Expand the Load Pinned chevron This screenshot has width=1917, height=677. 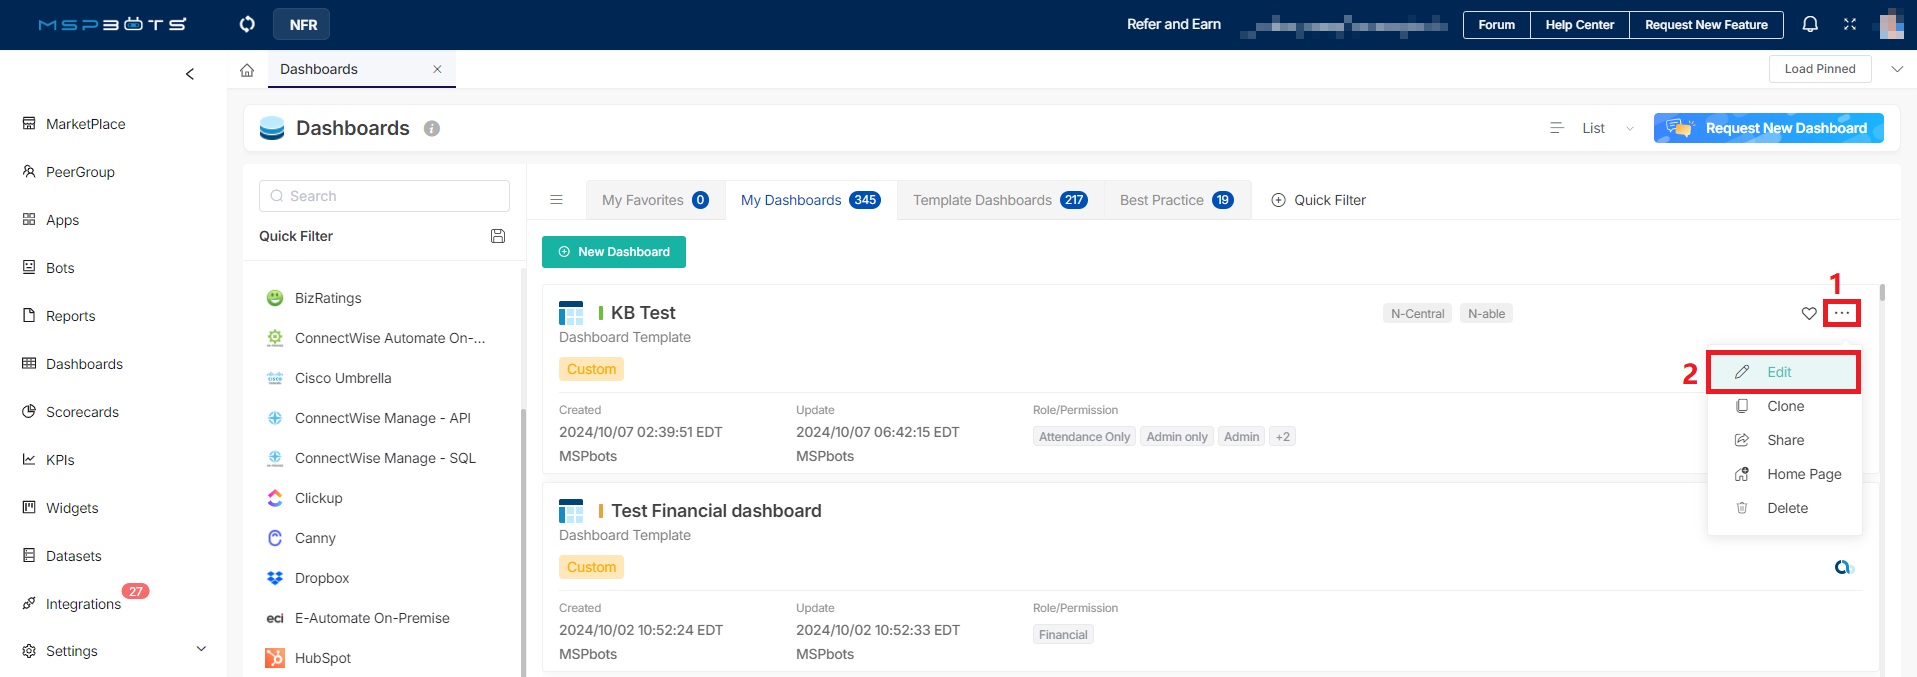click(x=1897, y=69)
